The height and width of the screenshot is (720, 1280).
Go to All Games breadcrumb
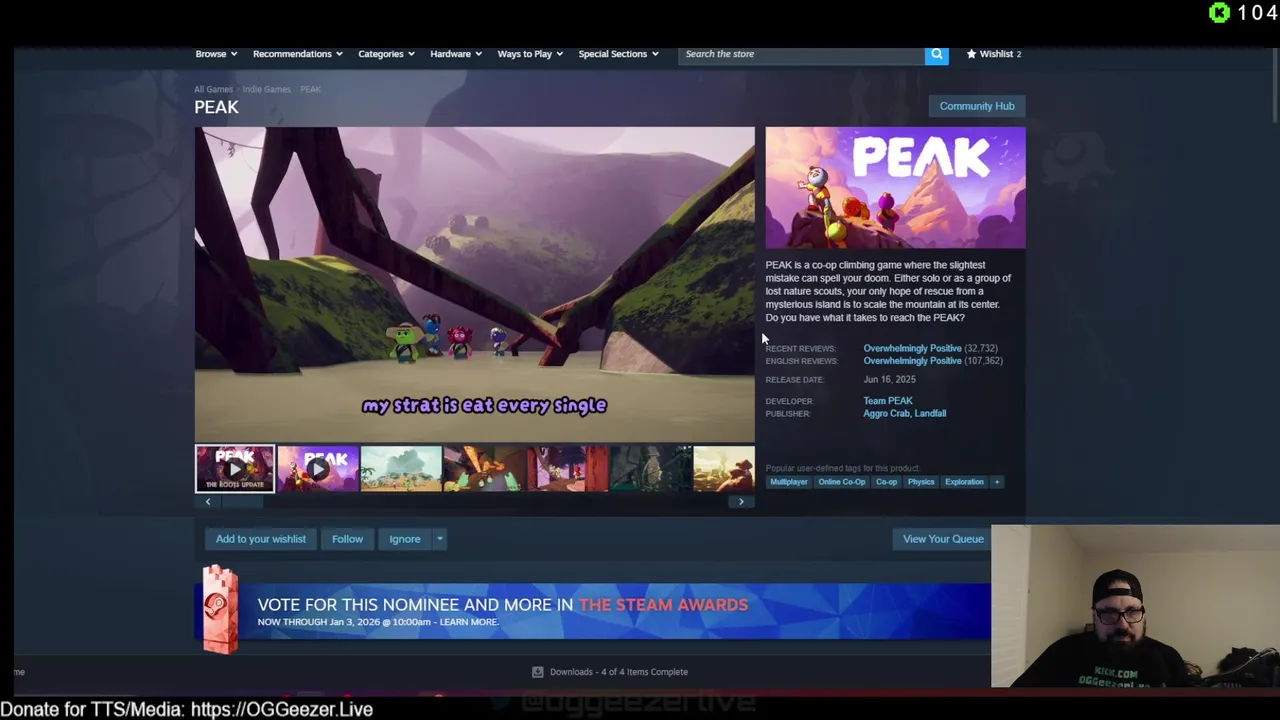pyautogui.click(x=213, y=89)
